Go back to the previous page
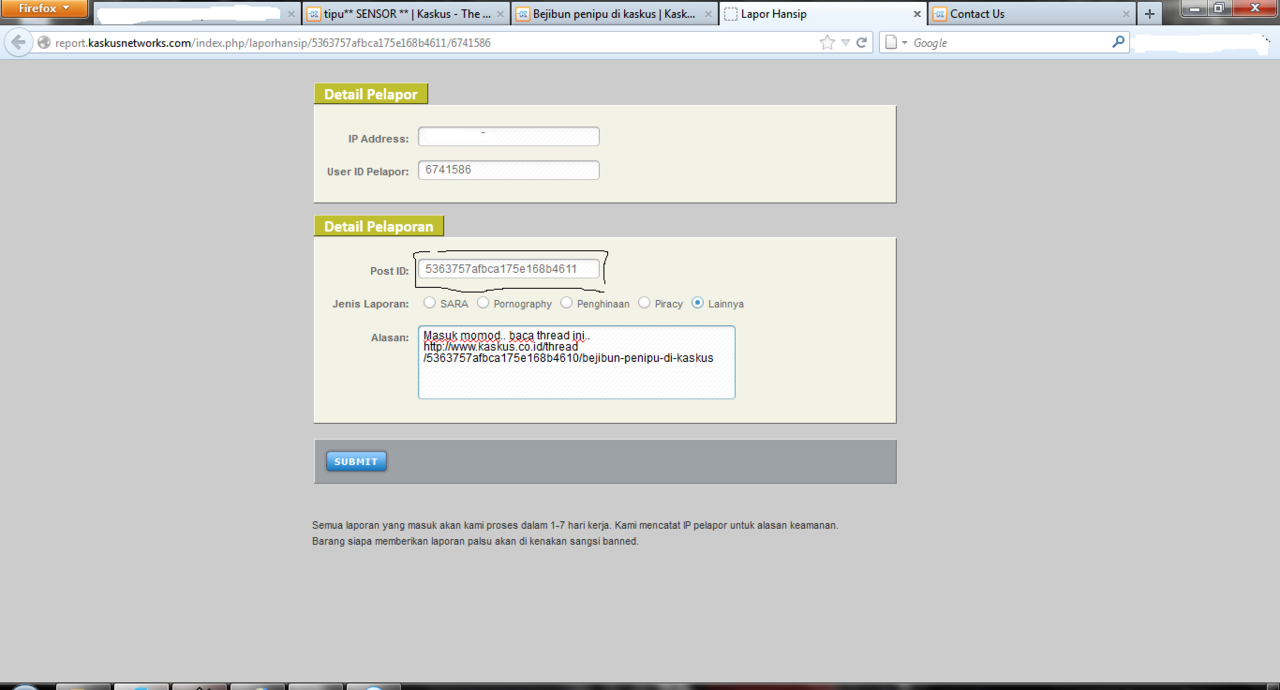 18,43
